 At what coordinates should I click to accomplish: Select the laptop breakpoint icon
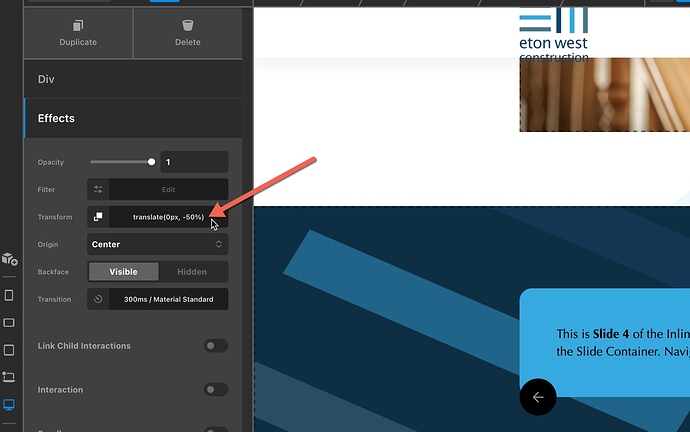[10, 377]
